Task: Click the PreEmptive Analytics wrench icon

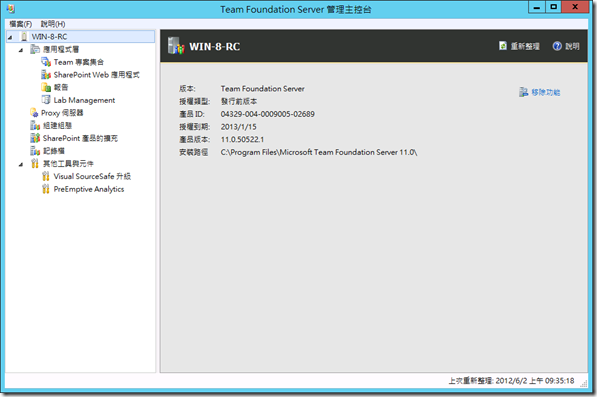Action: pyautogui.click(x=46, y=189)
